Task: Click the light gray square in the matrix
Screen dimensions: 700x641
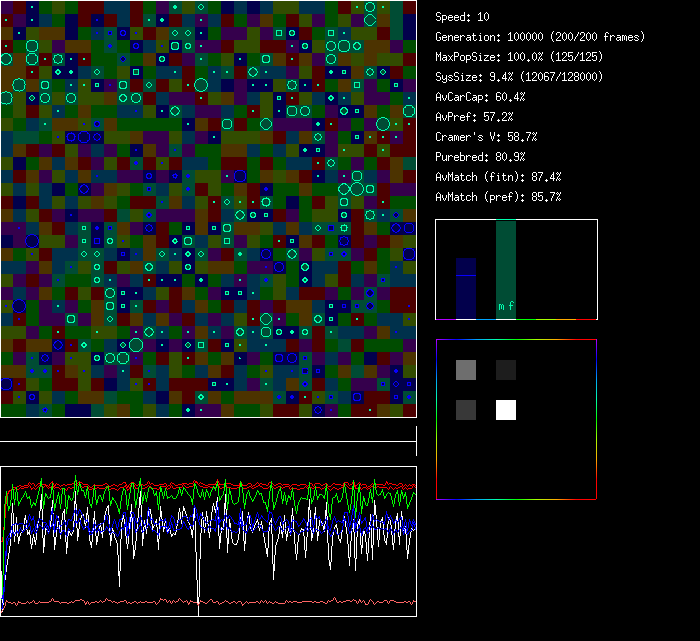Action: pyautogui.click(x=466, y=370)
